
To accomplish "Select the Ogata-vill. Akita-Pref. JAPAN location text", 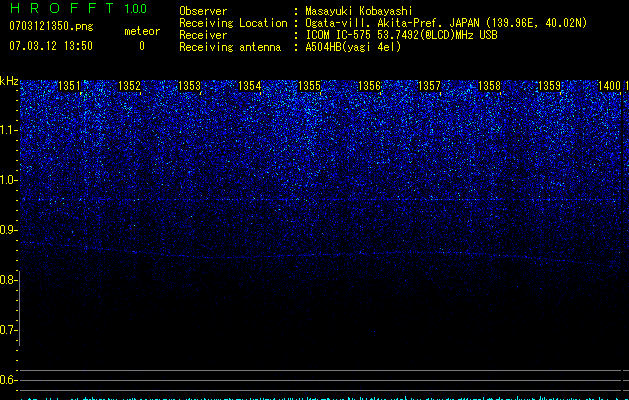I will click(446, 23).
